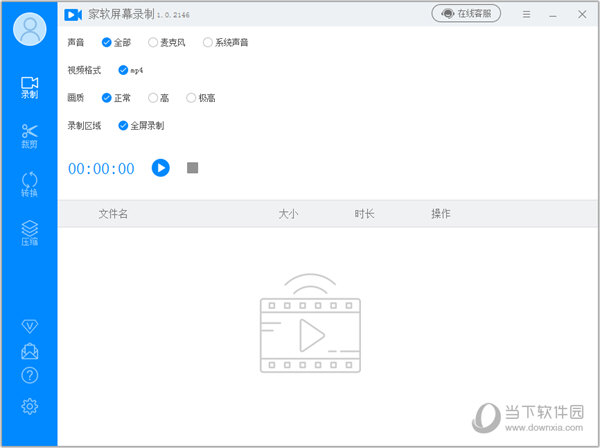
Task: Open the 裁剪 (Trim) scissors tool
Action: click(29, 135)
